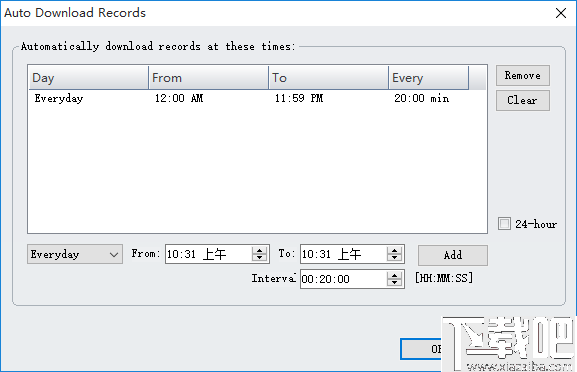Screen dimensions: 577x372
Task: Sort by the From column header
Action: 209,78
